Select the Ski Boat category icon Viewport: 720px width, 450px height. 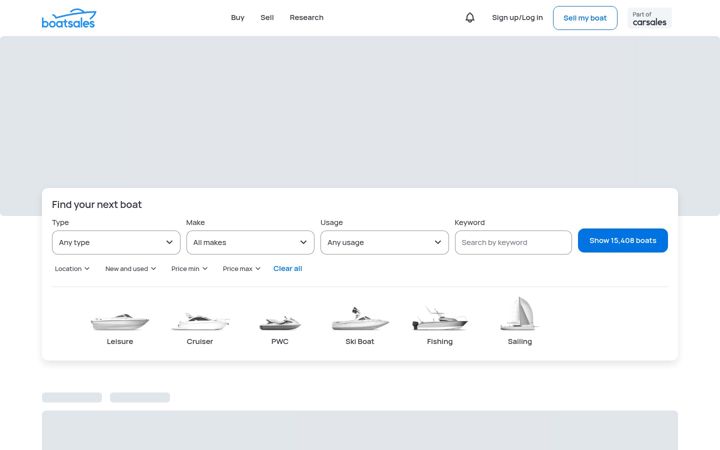click(360, 320)
